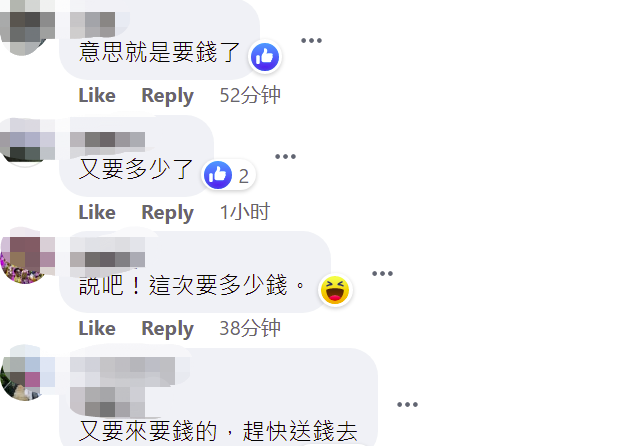Open the options menu beside the 又要多少了 comment
Viewport: 622px width, 446px height.
[286, 156]
